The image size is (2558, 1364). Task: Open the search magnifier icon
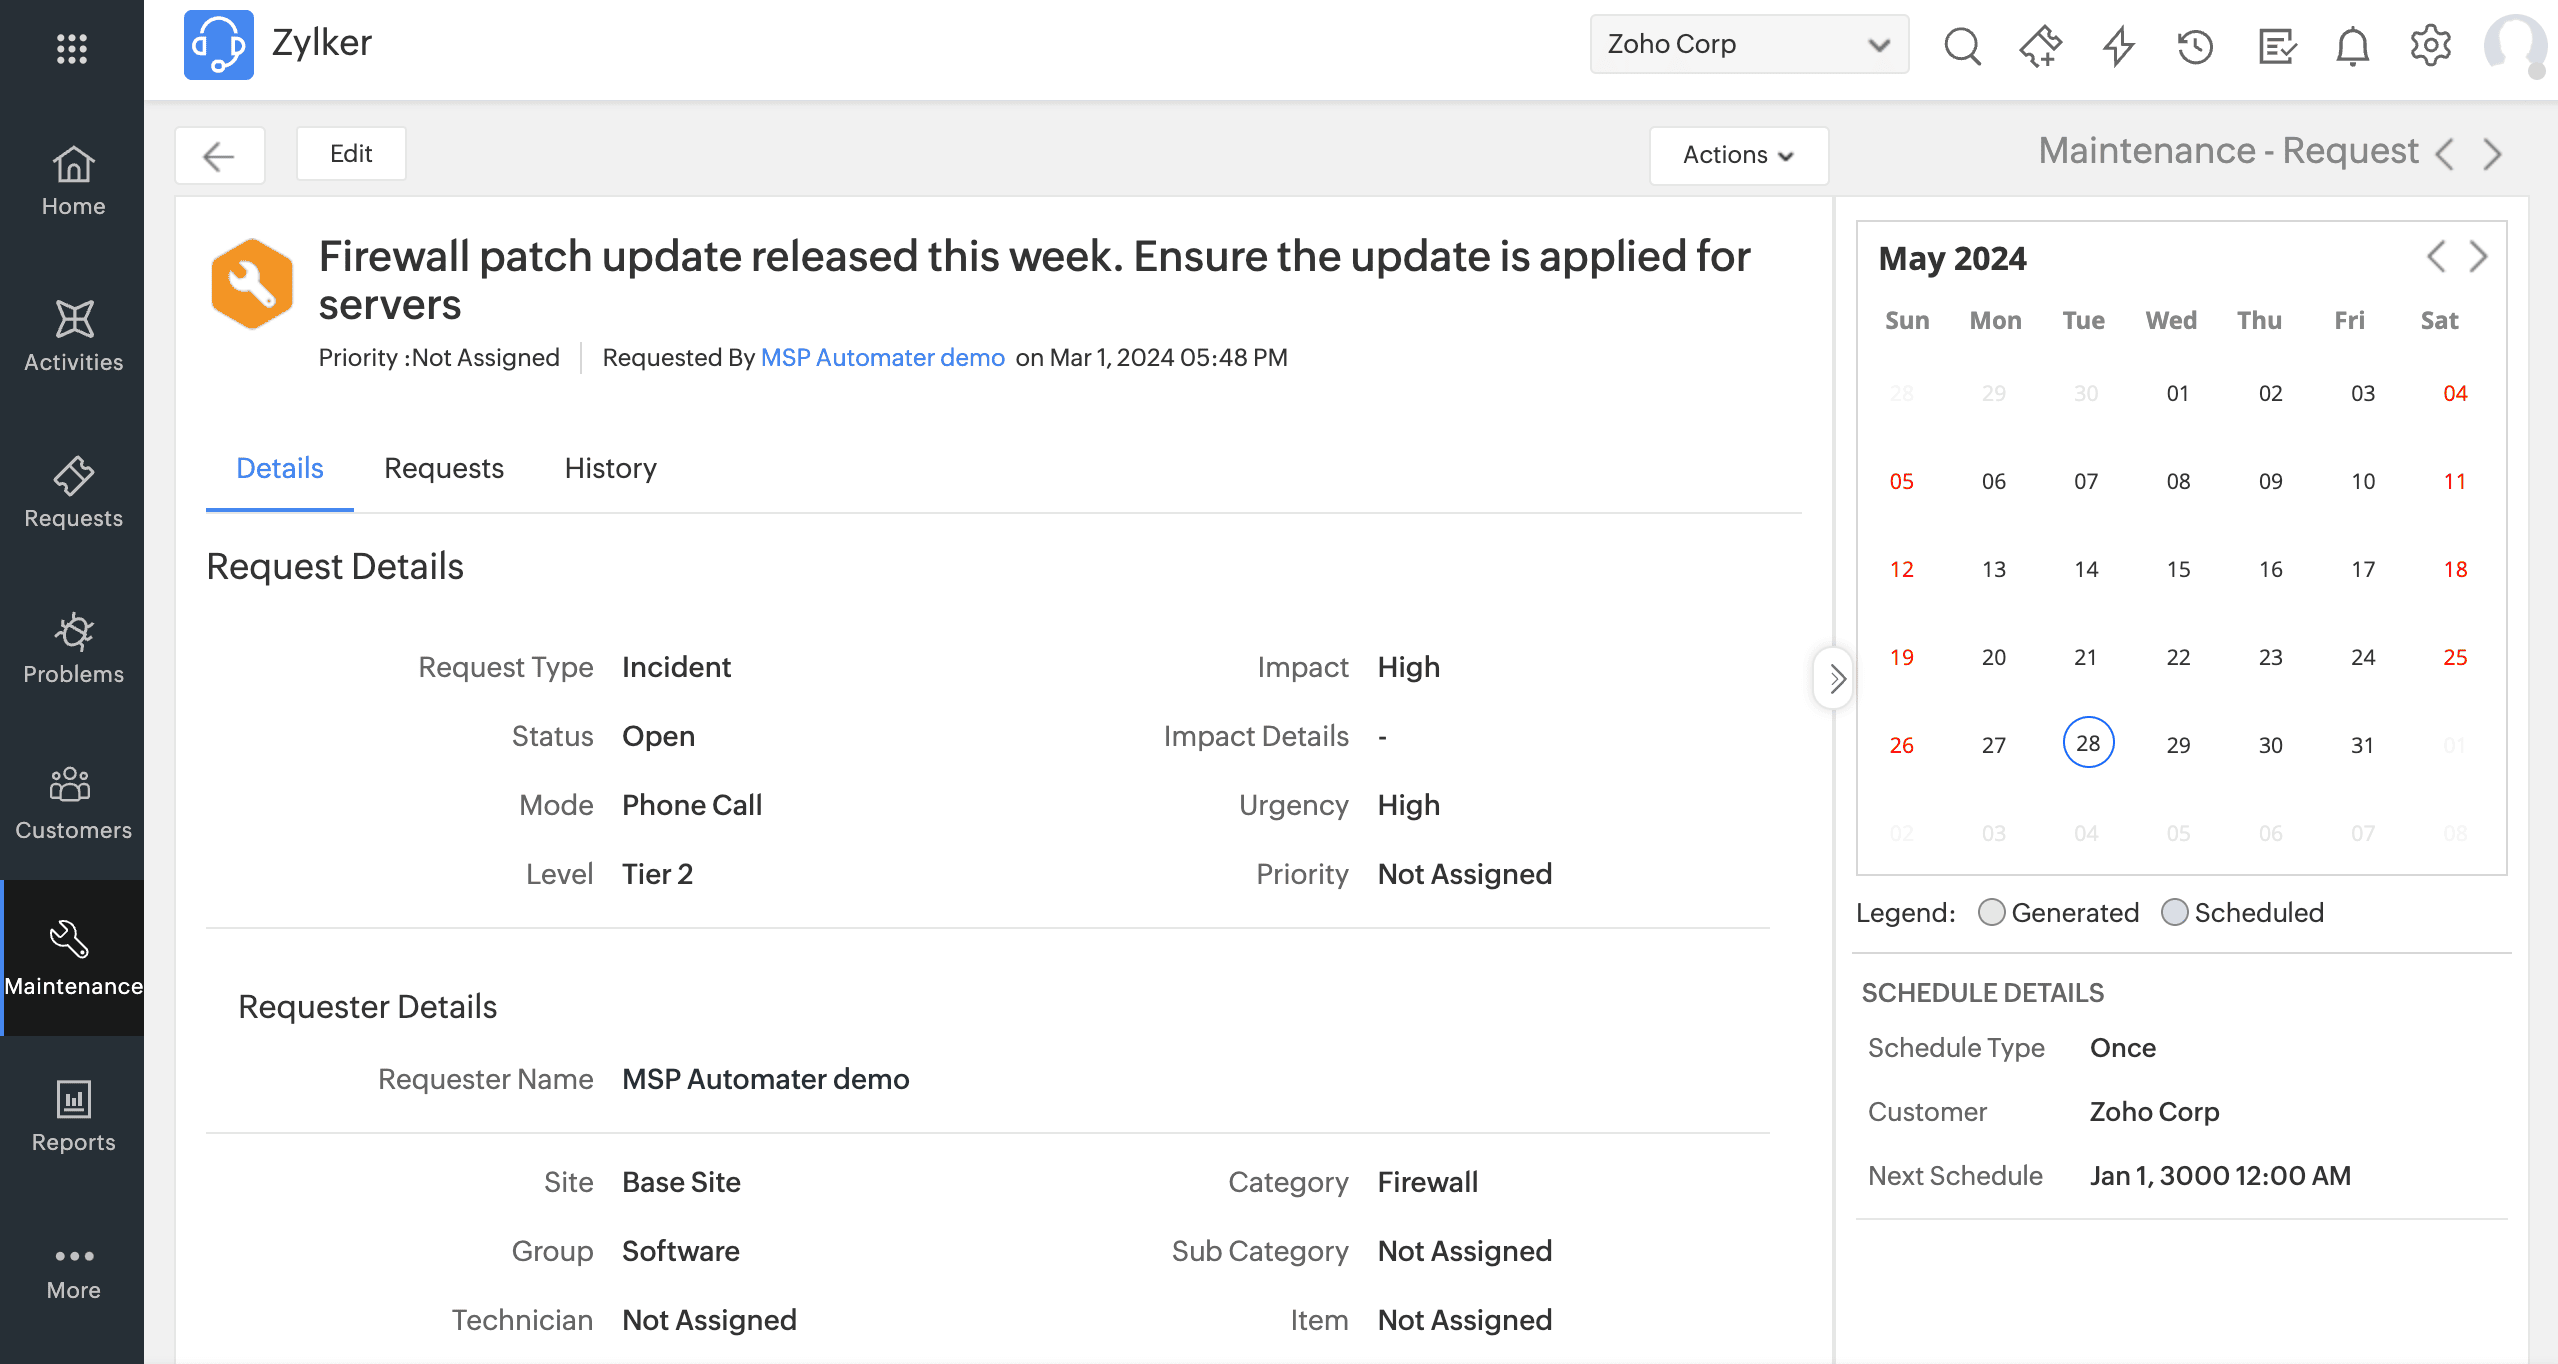(1962, 46)
